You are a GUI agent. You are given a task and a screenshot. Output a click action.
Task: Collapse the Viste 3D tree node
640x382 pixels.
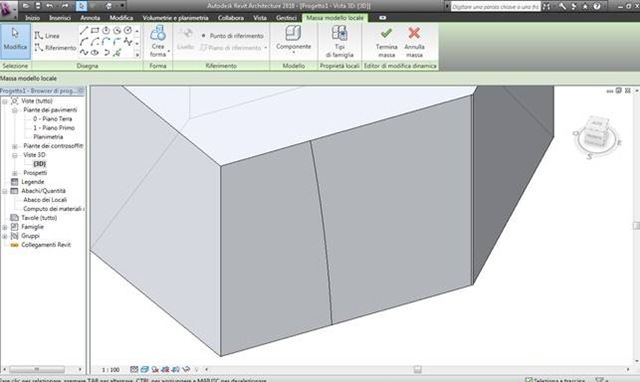[x=15, y=155]
